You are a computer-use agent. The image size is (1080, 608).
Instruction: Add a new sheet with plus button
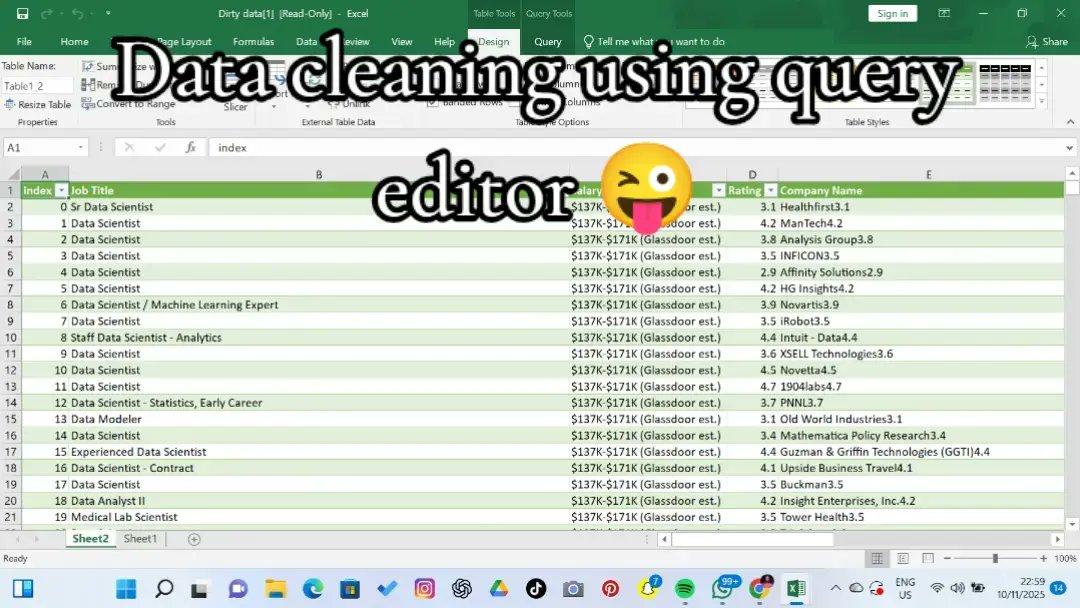[194, 539]
